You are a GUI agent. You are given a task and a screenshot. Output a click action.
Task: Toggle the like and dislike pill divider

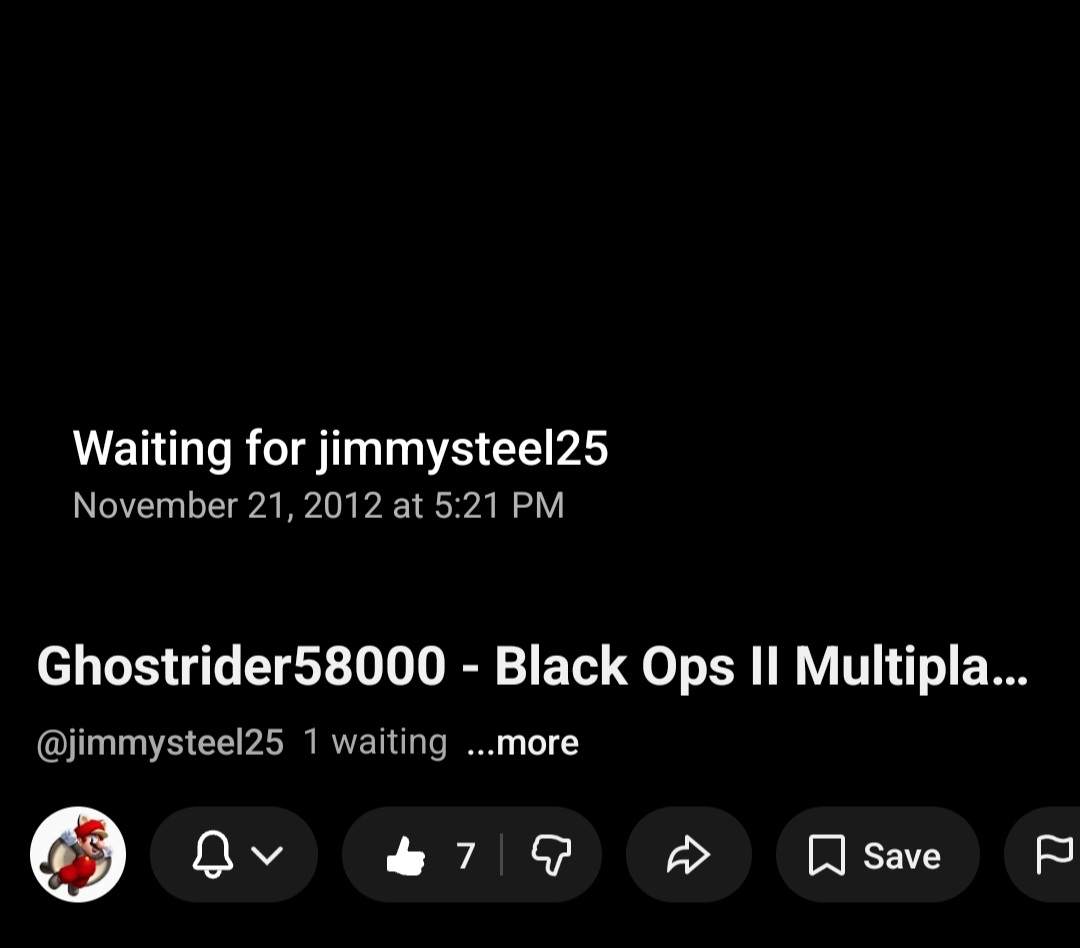[x=501, y=854]
